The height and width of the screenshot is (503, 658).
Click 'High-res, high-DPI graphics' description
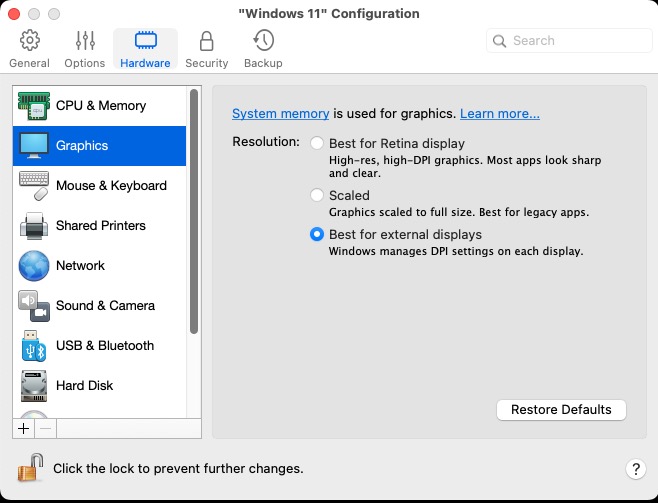pyautogui.click(x=465, y=167)
